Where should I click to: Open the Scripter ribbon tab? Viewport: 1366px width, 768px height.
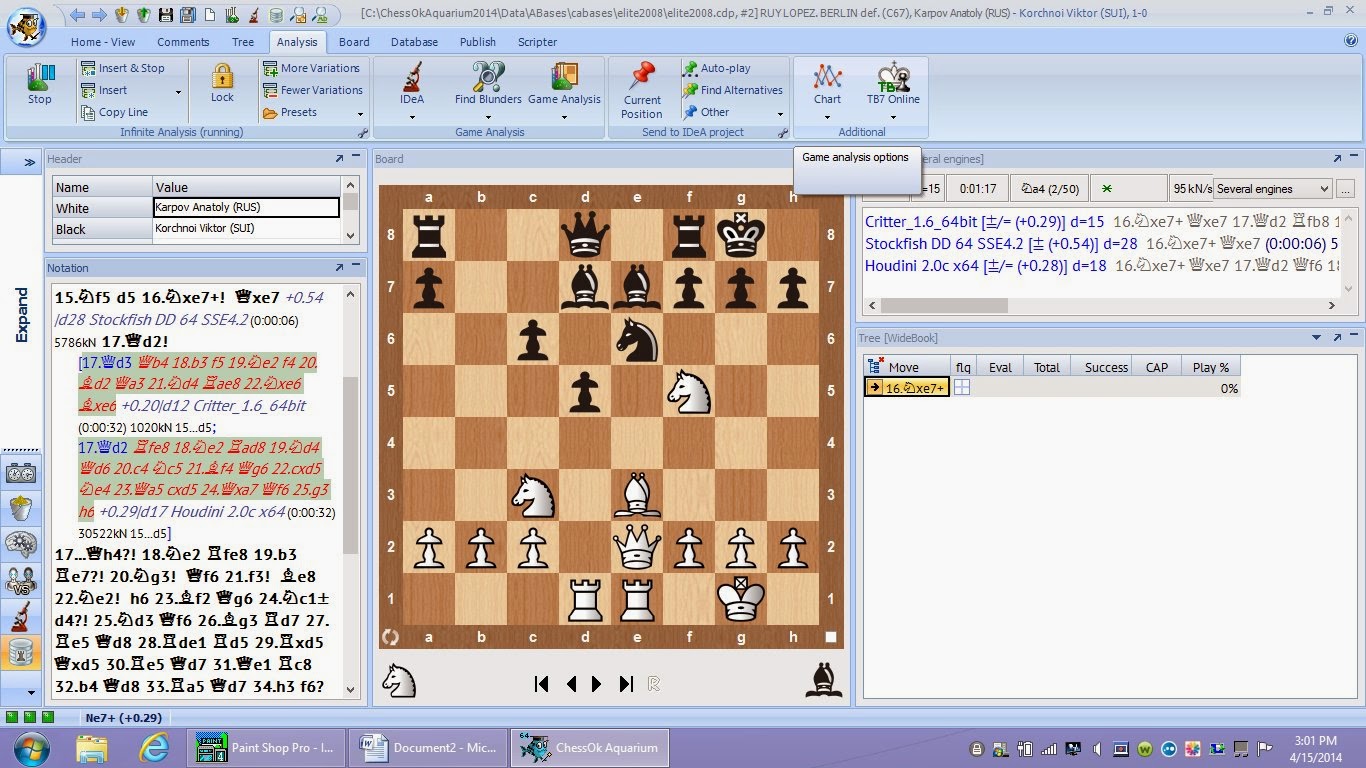(538, 42)
